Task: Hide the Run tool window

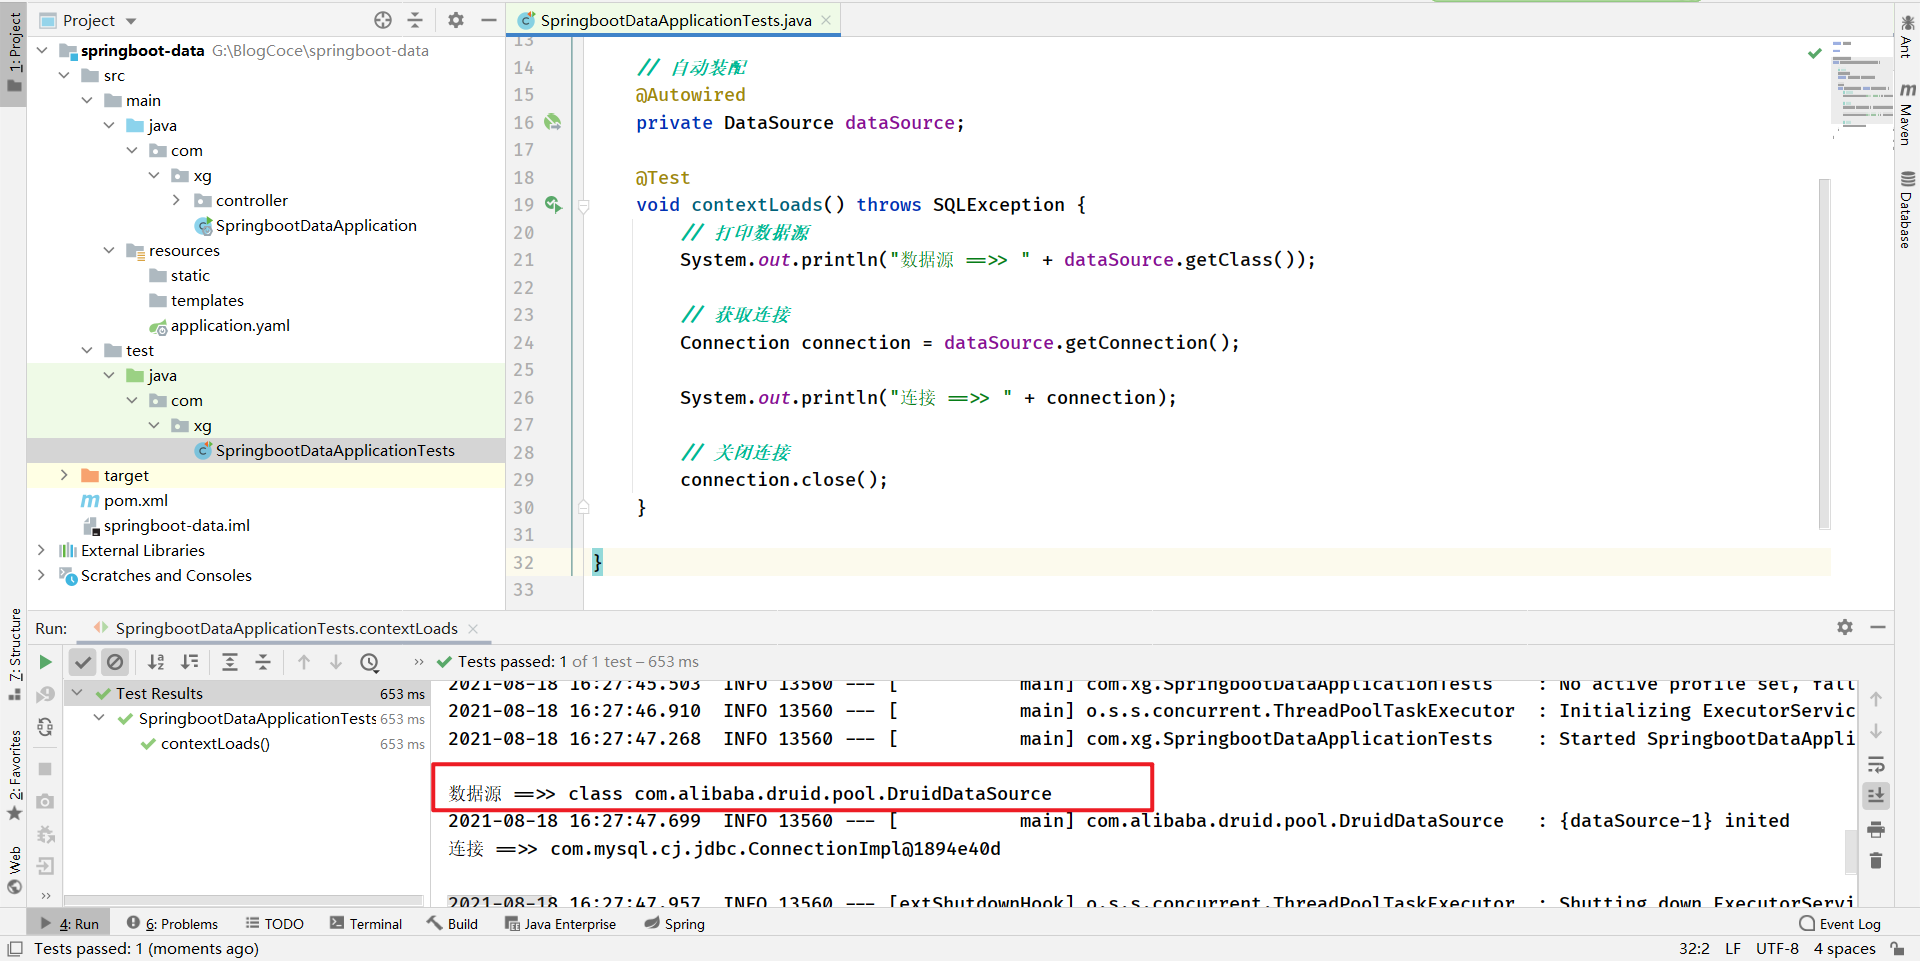Action: tap(1878, 627)
